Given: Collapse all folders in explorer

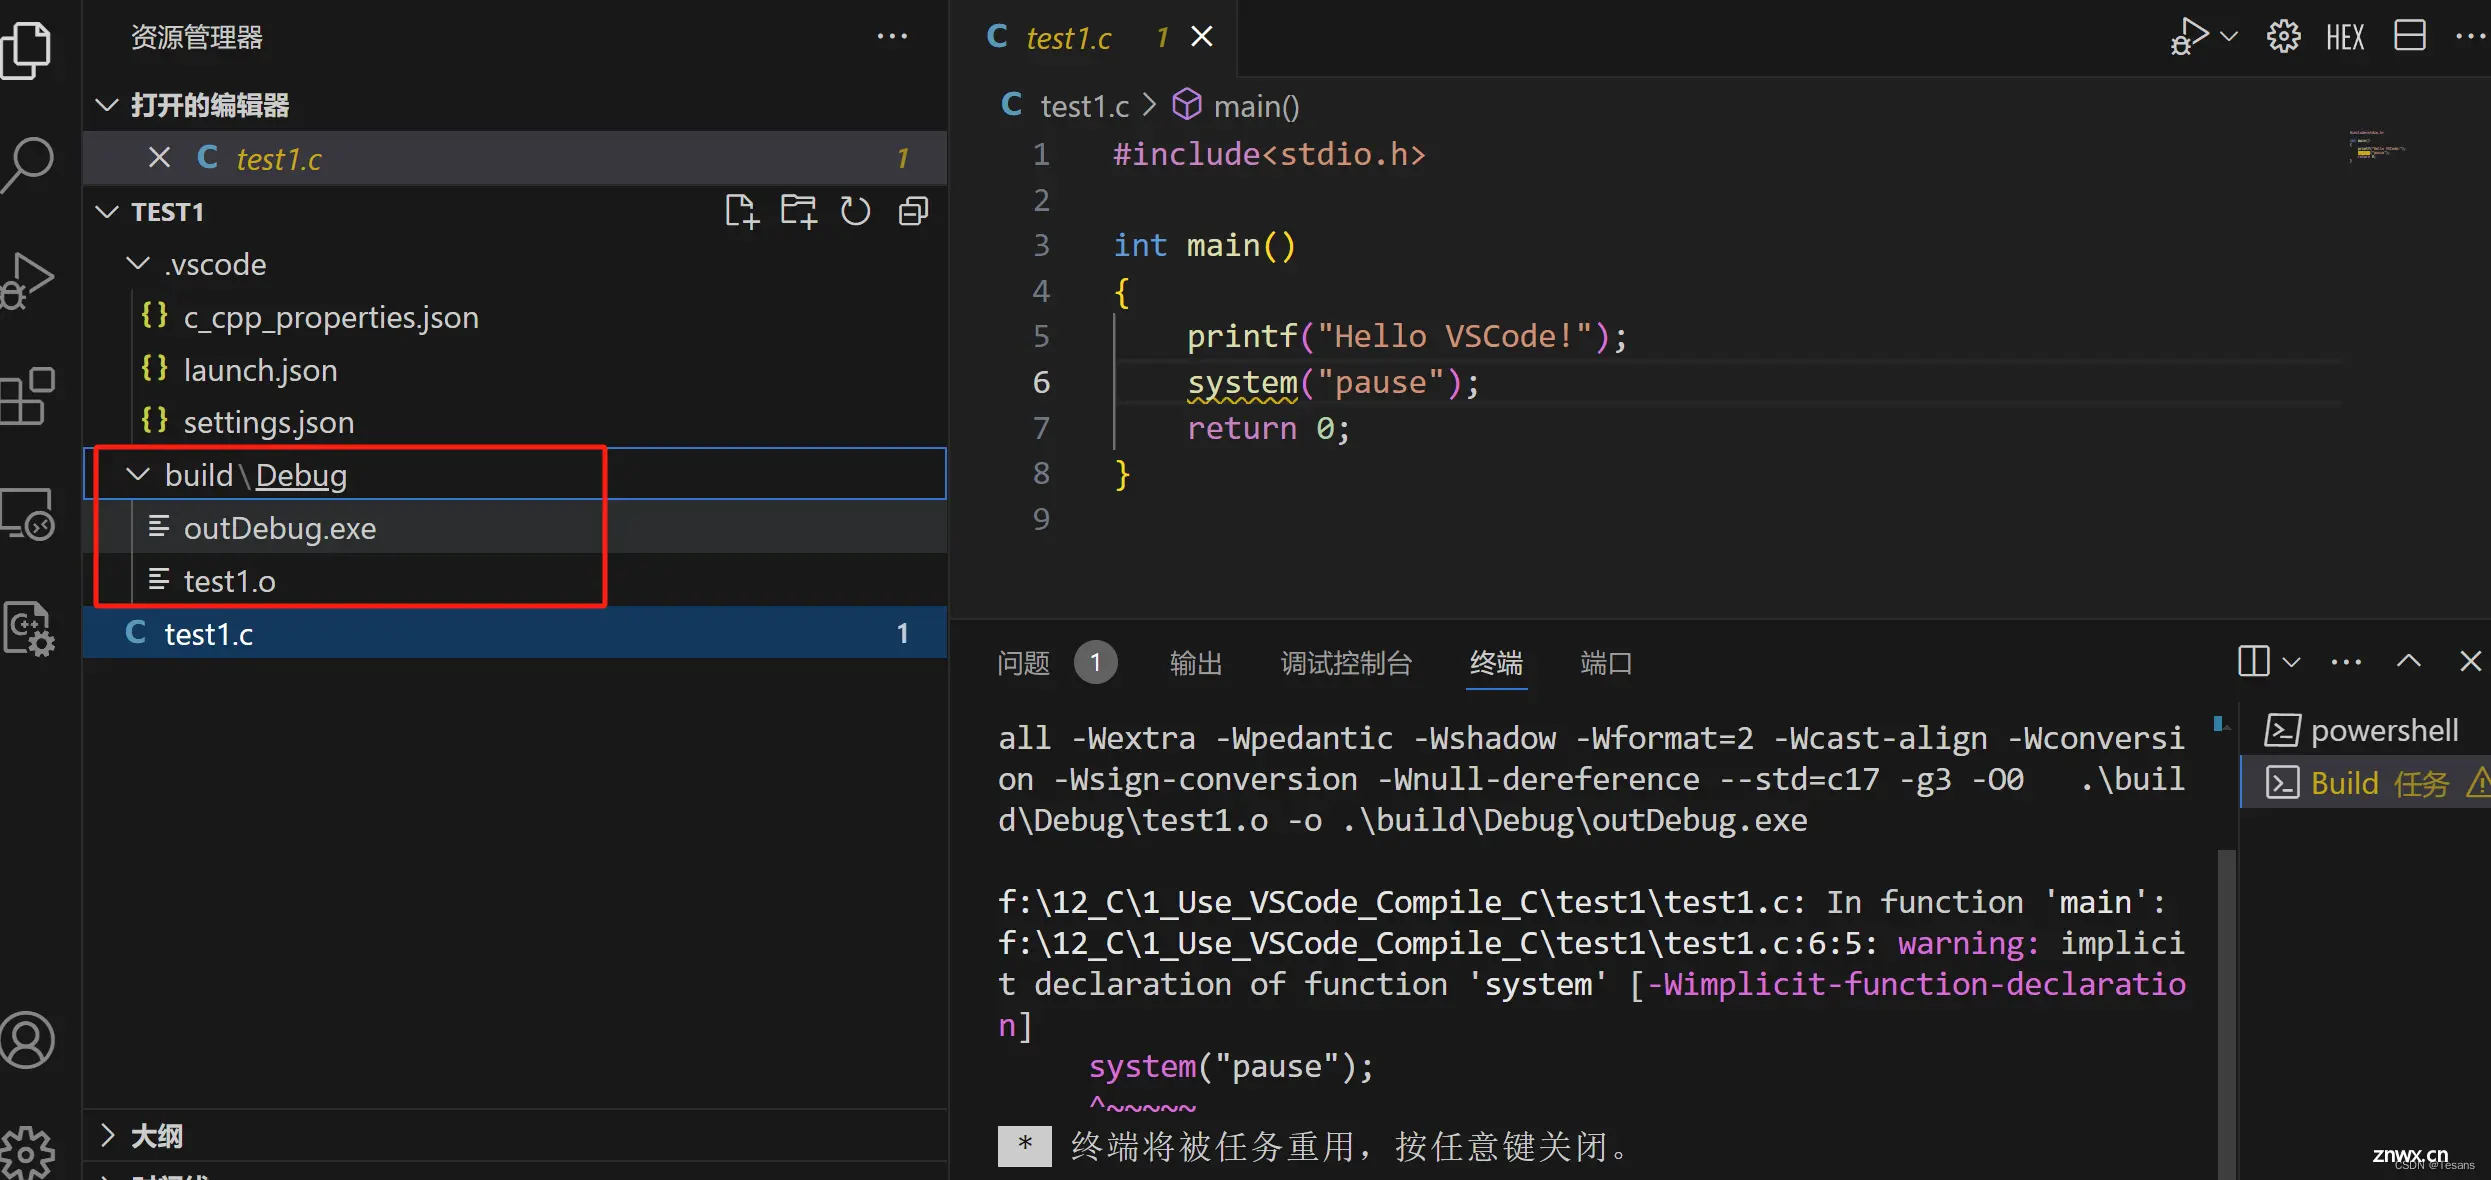Looking at the screenshot, I should (x=913, y=212).
